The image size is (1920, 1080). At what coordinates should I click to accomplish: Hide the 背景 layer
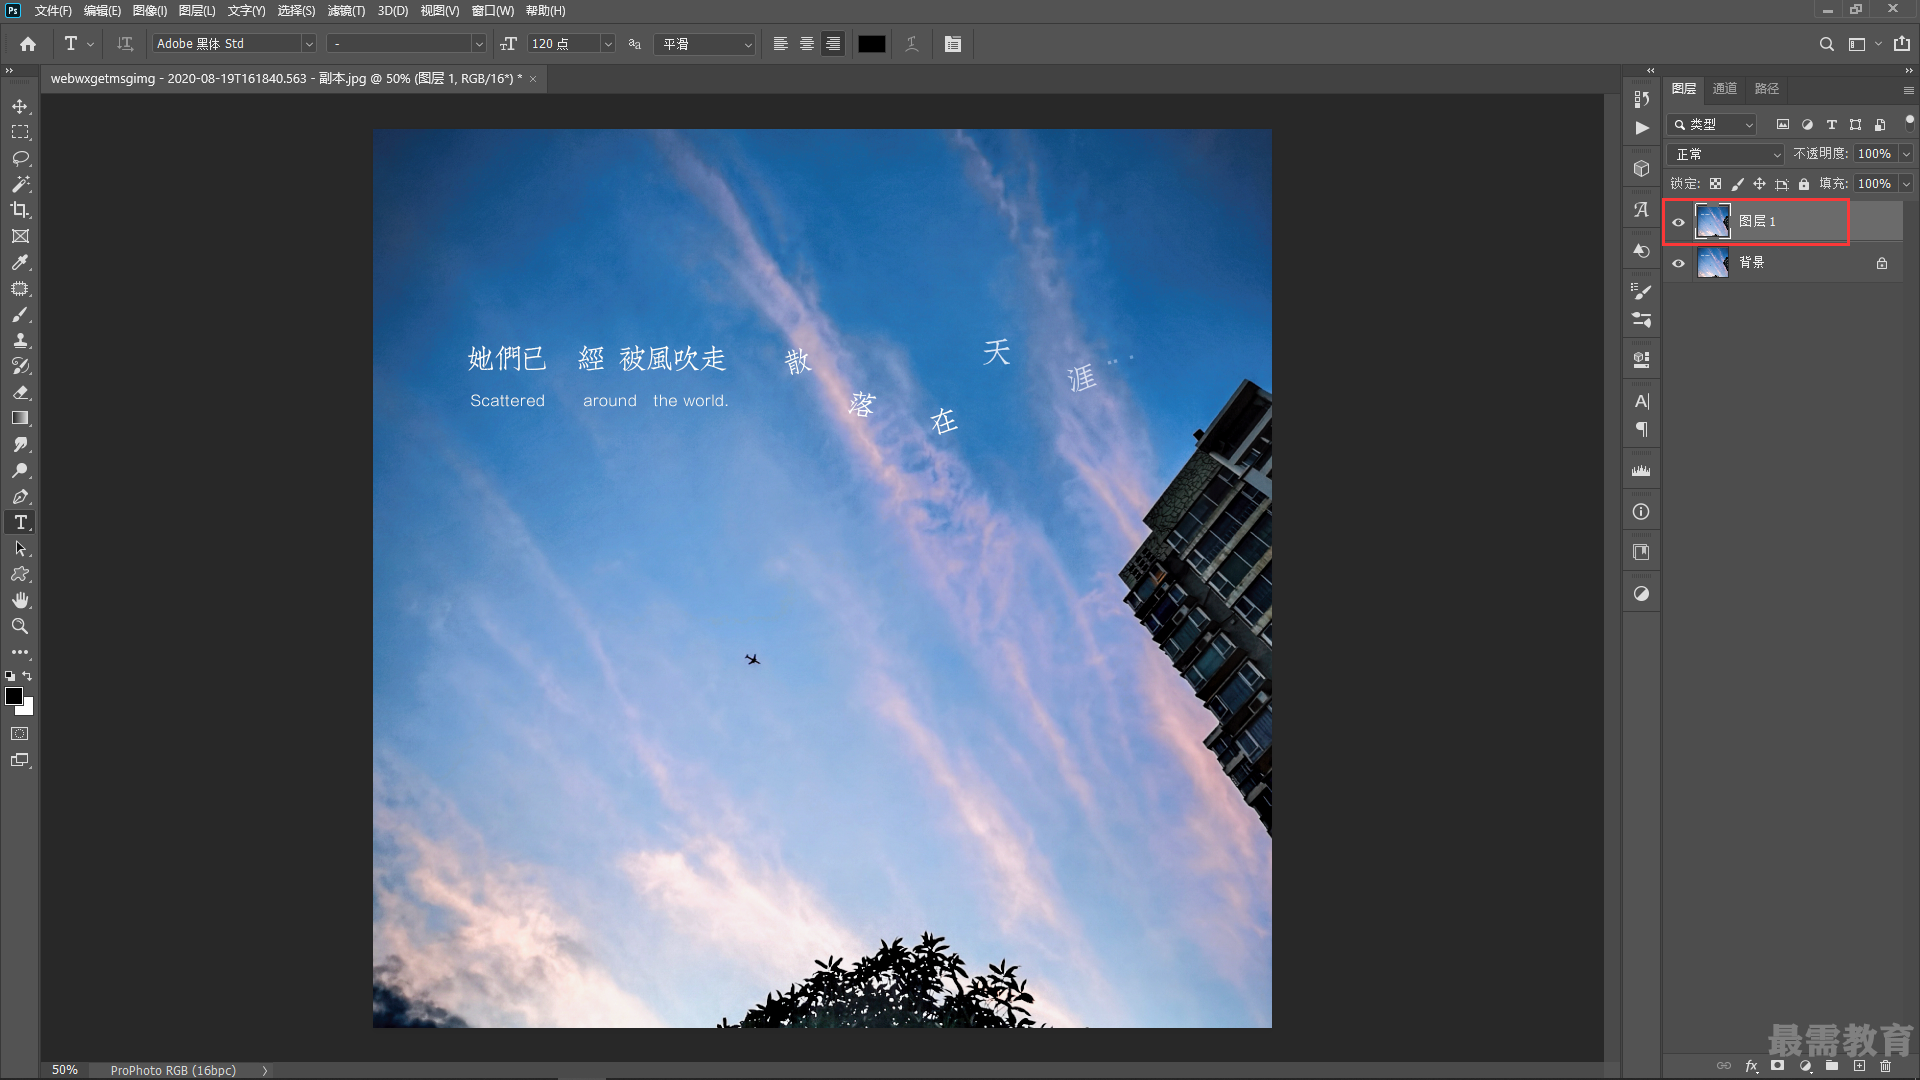(x=1679, y=263)
